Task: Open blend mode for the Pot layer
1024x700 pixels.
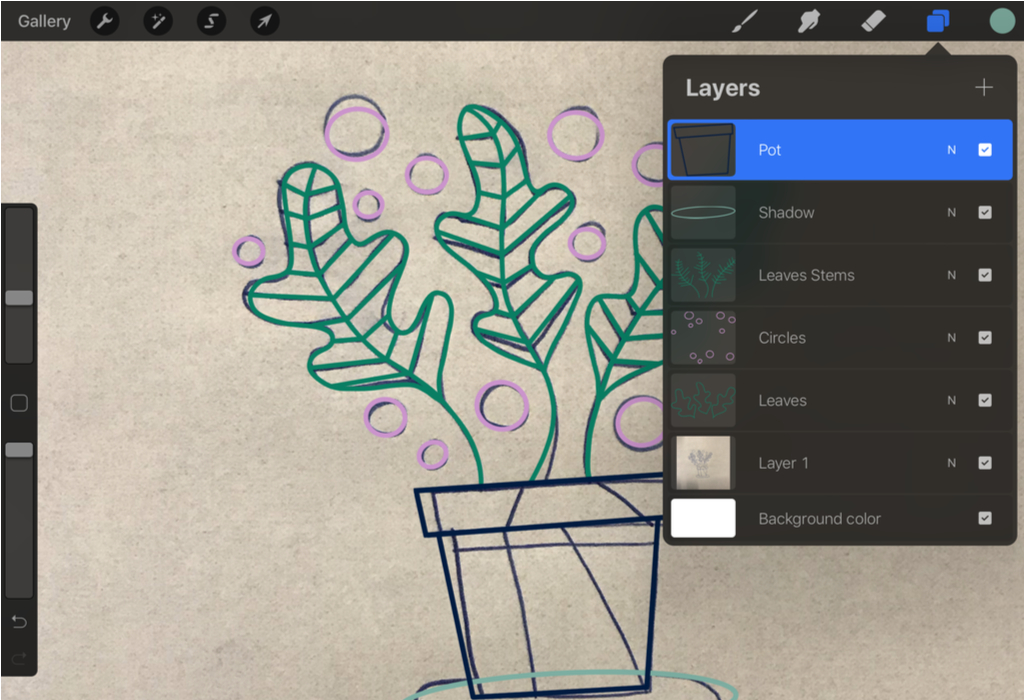Action: (951, 149)
